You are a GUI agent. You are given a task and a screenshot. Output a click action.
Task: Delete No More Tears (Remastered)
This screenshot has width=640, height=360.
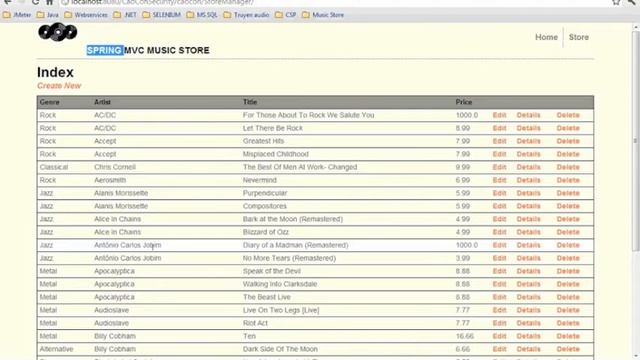pos(568,258)
